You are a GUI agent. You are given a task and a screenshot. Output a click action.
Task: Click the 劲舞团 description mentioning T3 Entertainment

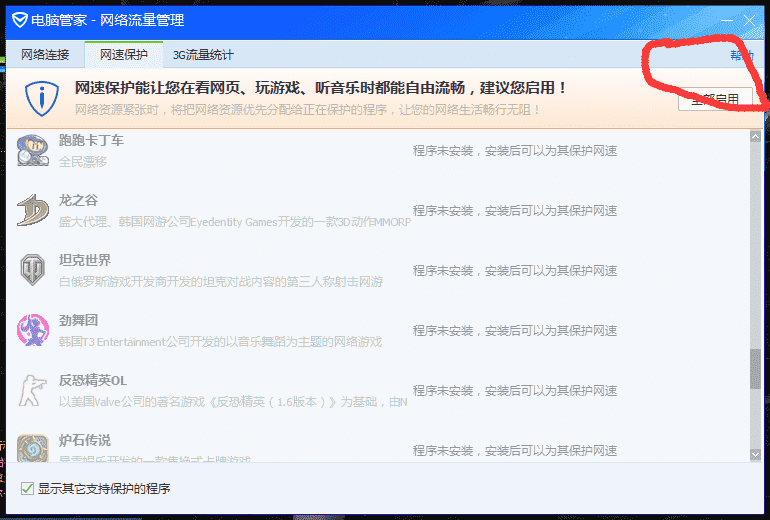click(220, 342)
